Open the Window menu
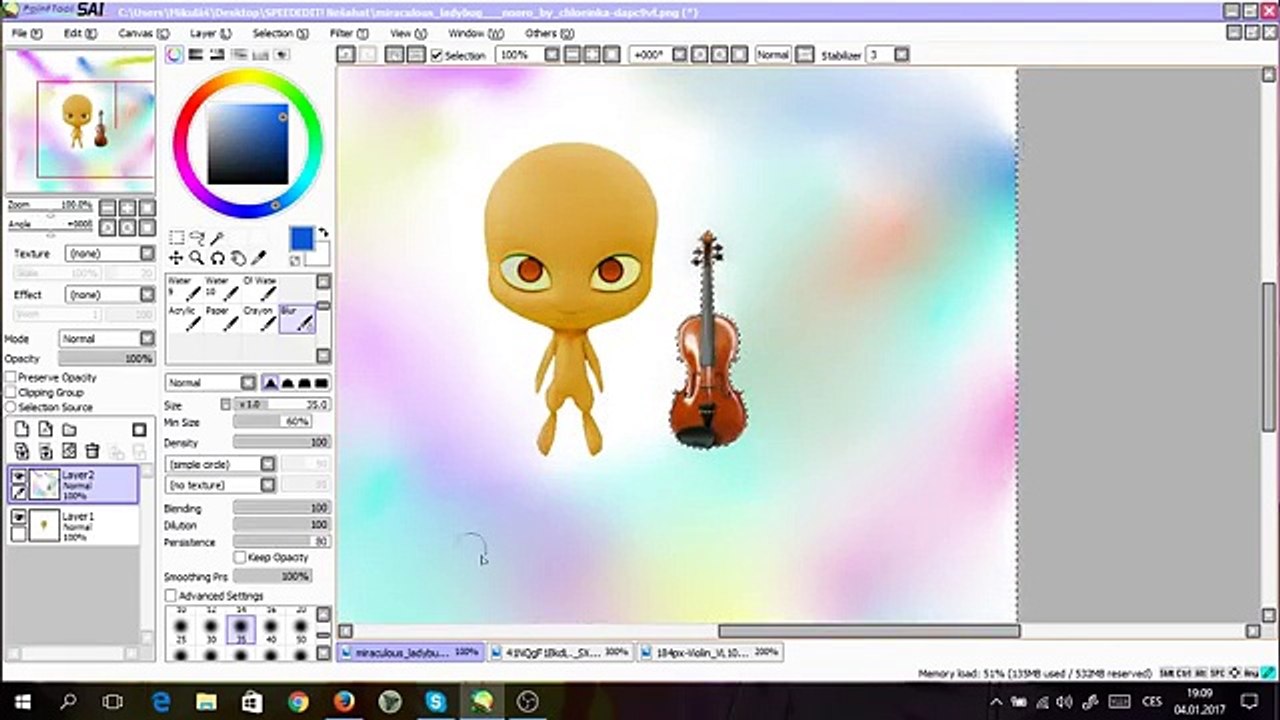1280x720 pixels. [475, 33]
